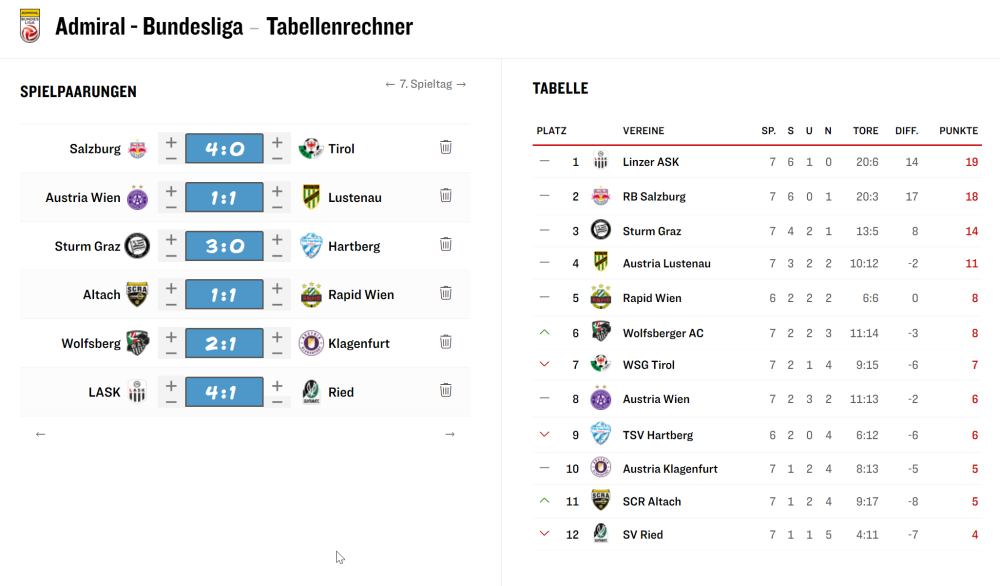This screenshot has width=1000, height=586.
Task: Click trash icon for Austria Wien – Lustenau
Action: (446, 196)
